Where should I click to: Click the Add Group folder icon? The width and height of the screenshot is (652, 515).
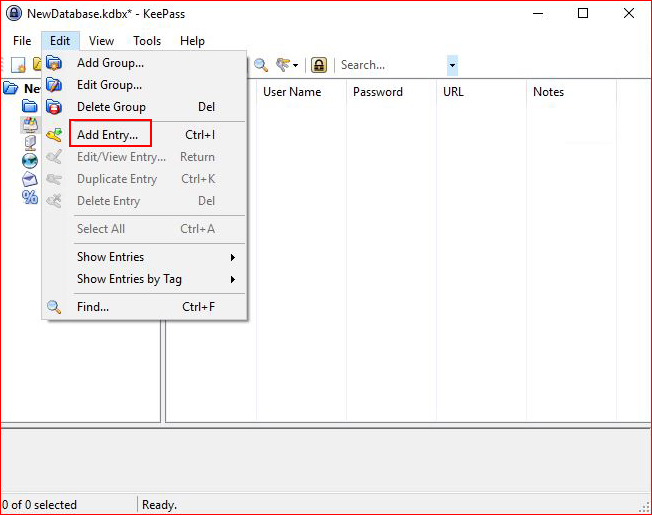(54, 63)
